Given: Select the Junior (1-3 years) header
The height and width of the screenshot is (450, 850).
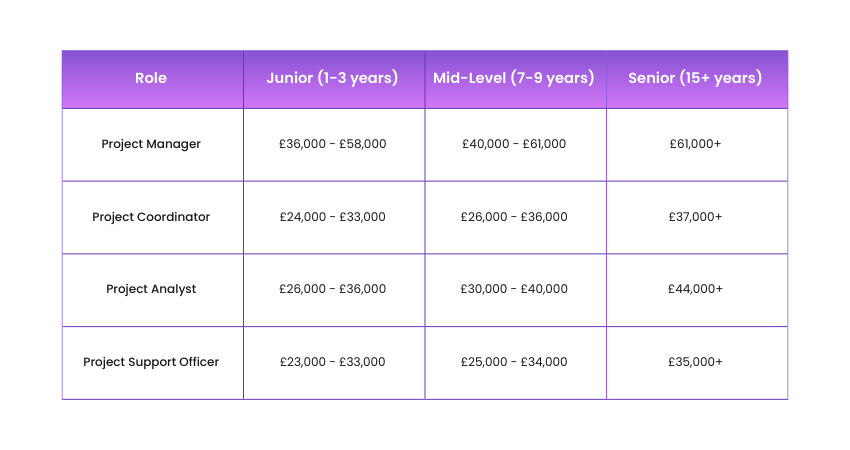Looking at the screenshot, I should (x=332, y=78).
